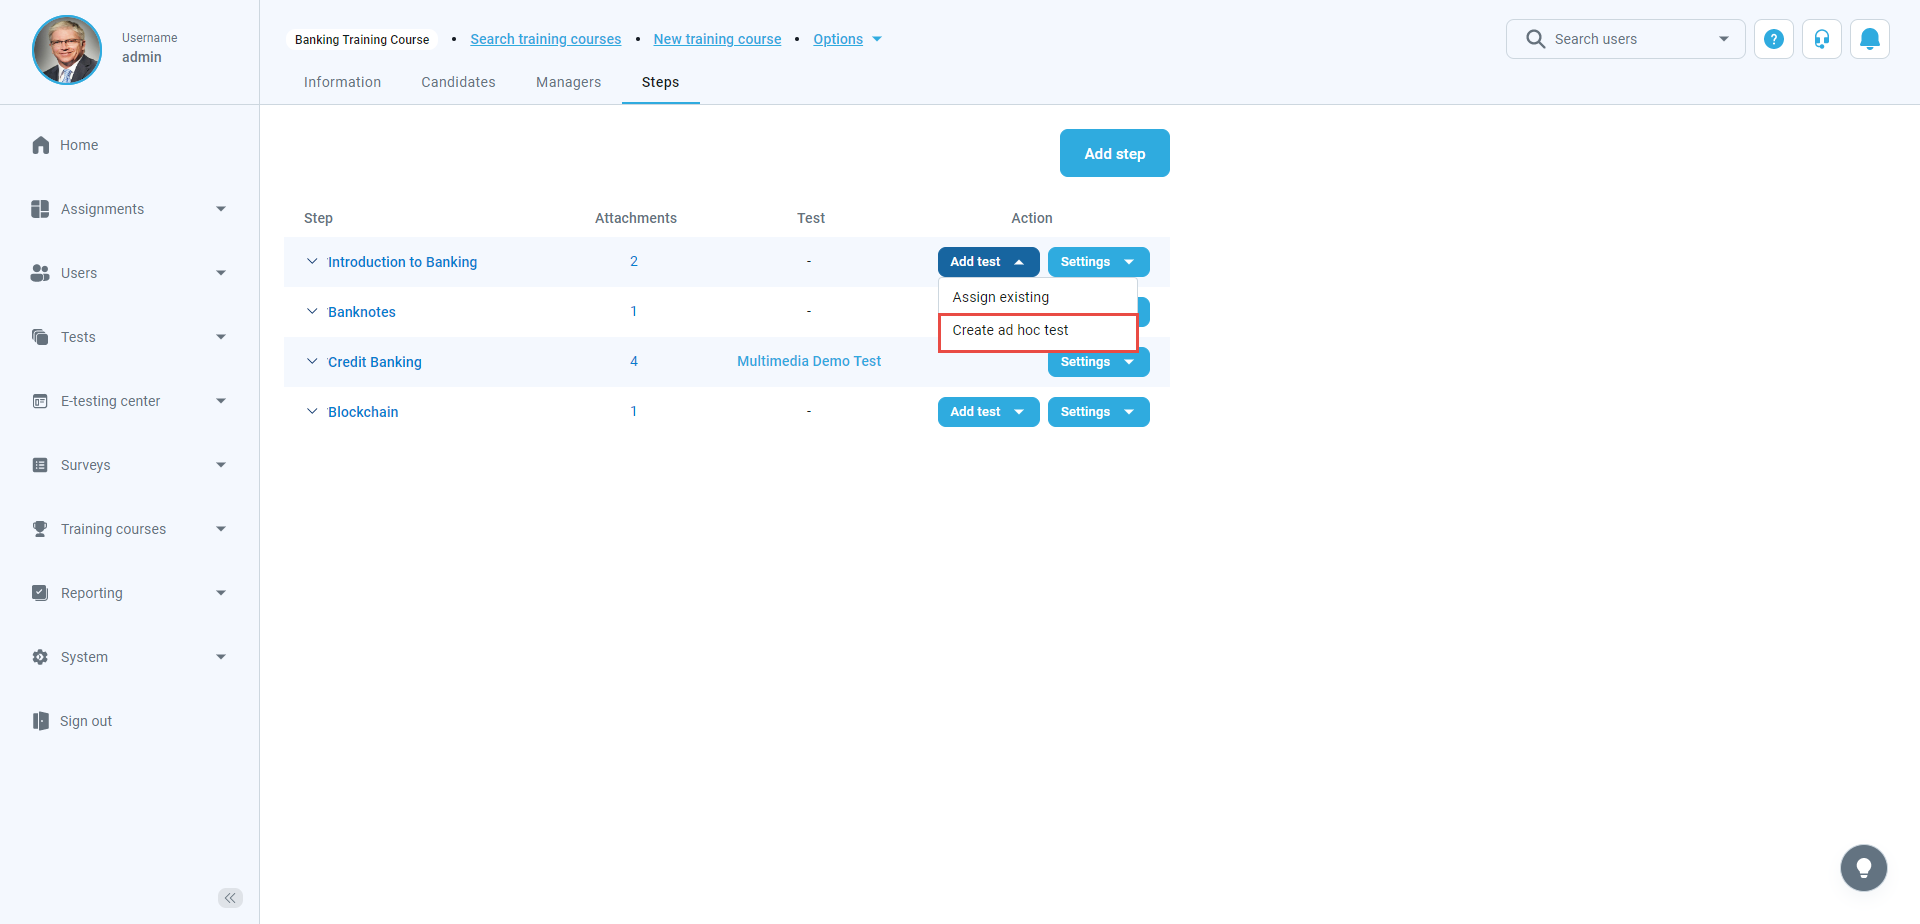Choose Assign existing from menu

pyautogui.click(x=1001, y=297)
